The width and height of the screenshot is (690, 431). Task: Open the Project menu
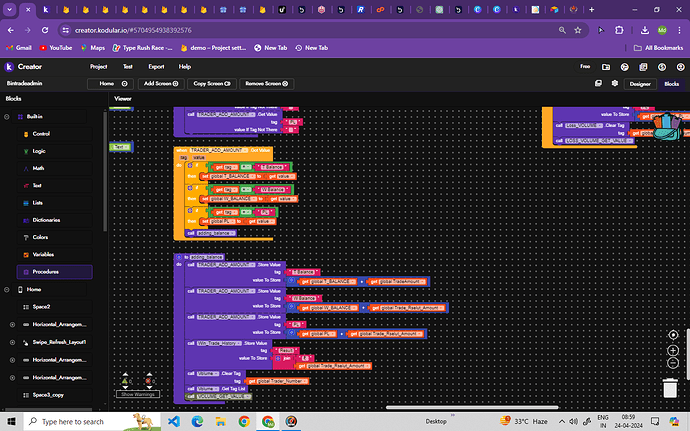[98, 66]
